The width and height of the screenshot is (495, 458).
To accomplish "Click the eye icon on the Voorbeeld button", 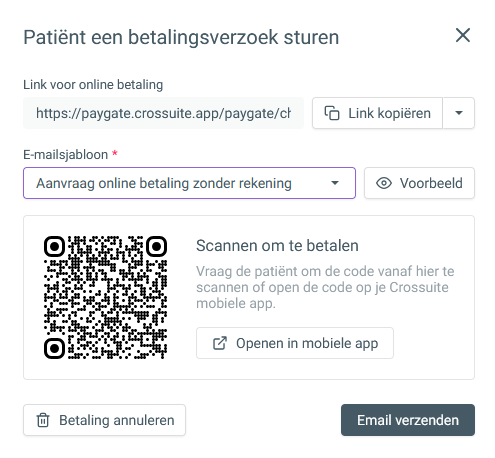I will click(x=384, y=183).
